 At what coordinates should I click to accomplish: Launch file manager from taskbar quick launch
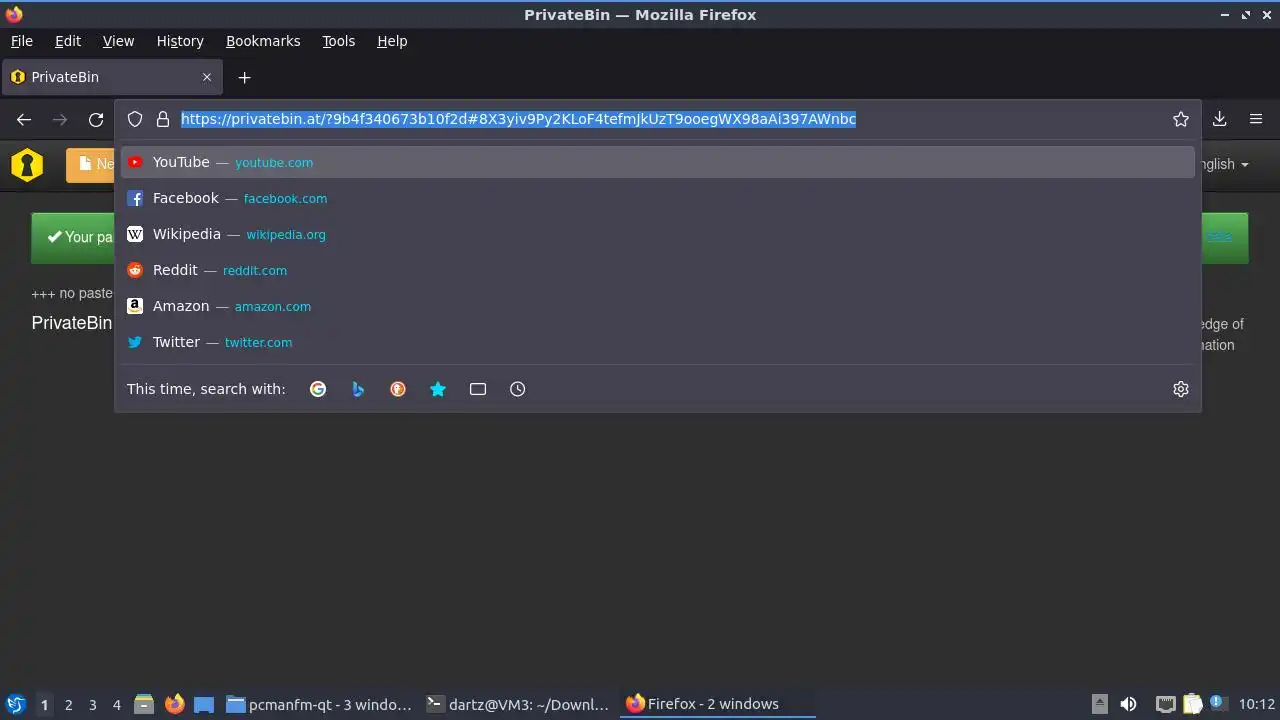click(x=144, y=704)
